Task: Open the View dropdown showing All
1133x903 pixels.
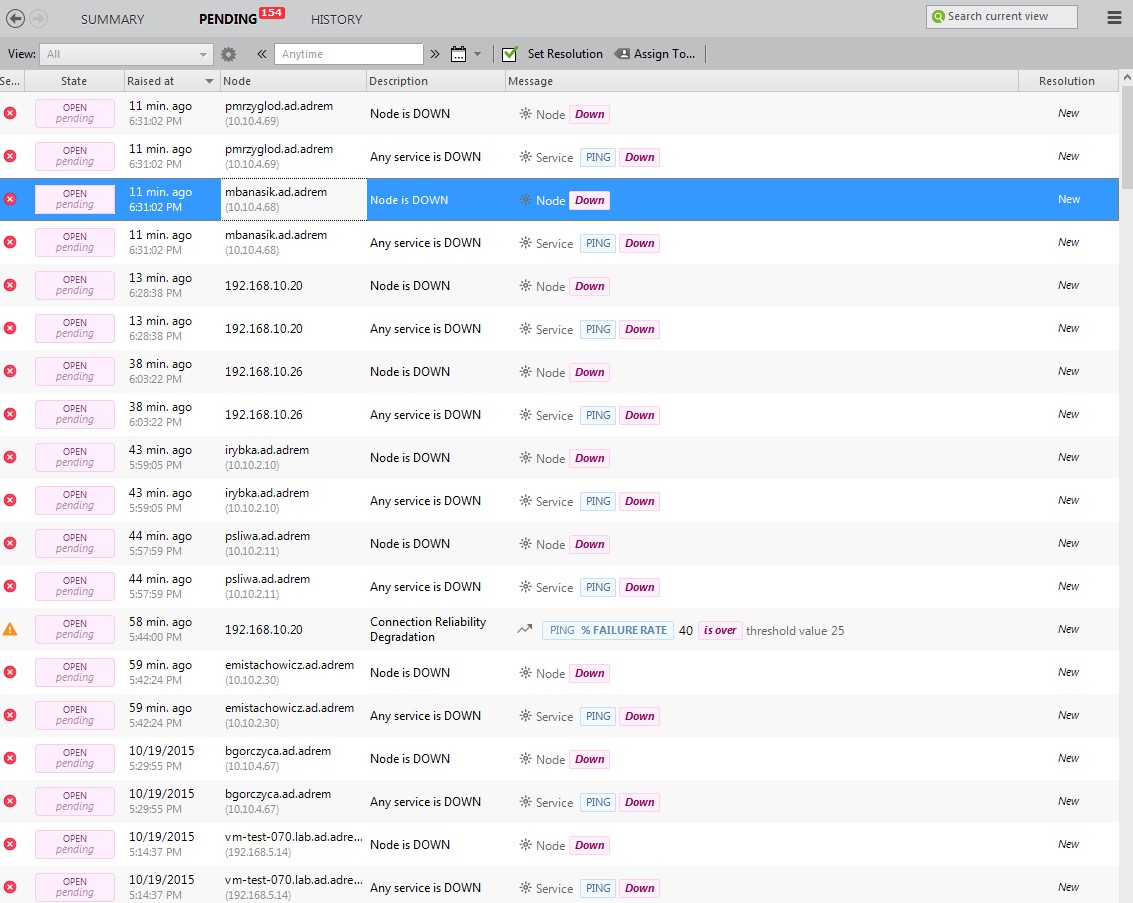Action: tap(127, 54)
